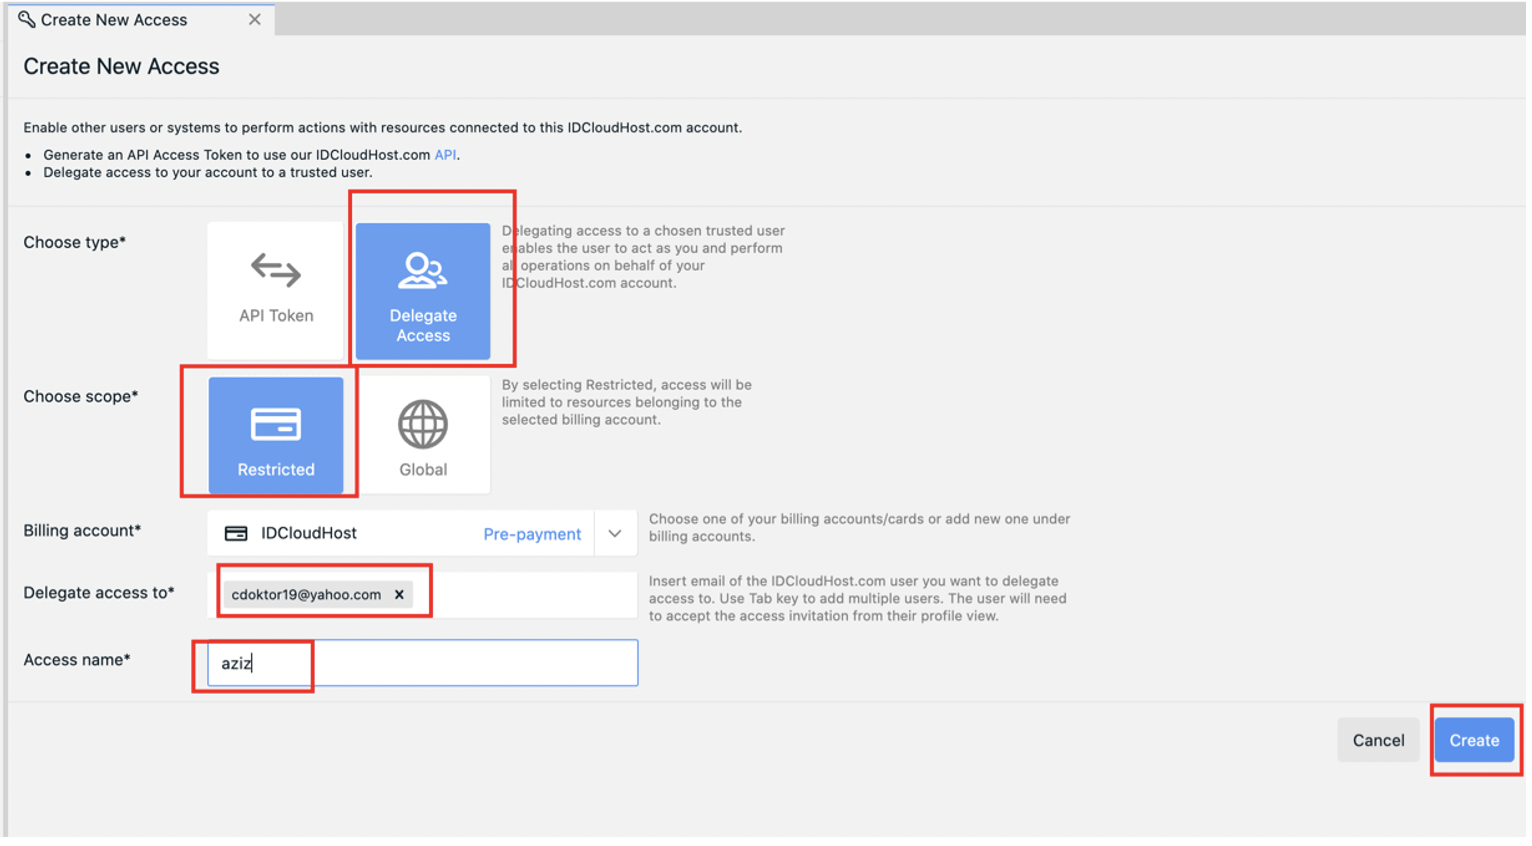
Task: Remove the cdoktor19@yahoo.com email chip
Action: (399, 595)
